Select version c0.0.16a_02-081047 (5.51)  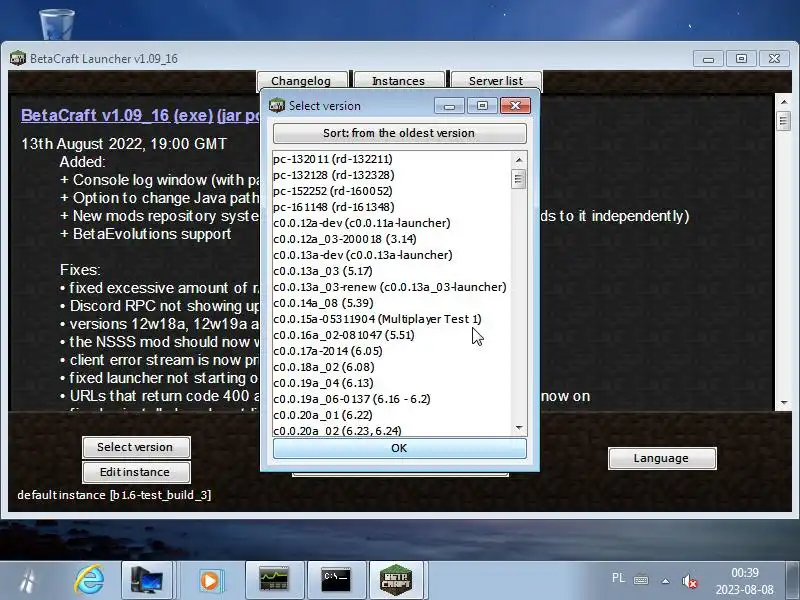(392, 335)
